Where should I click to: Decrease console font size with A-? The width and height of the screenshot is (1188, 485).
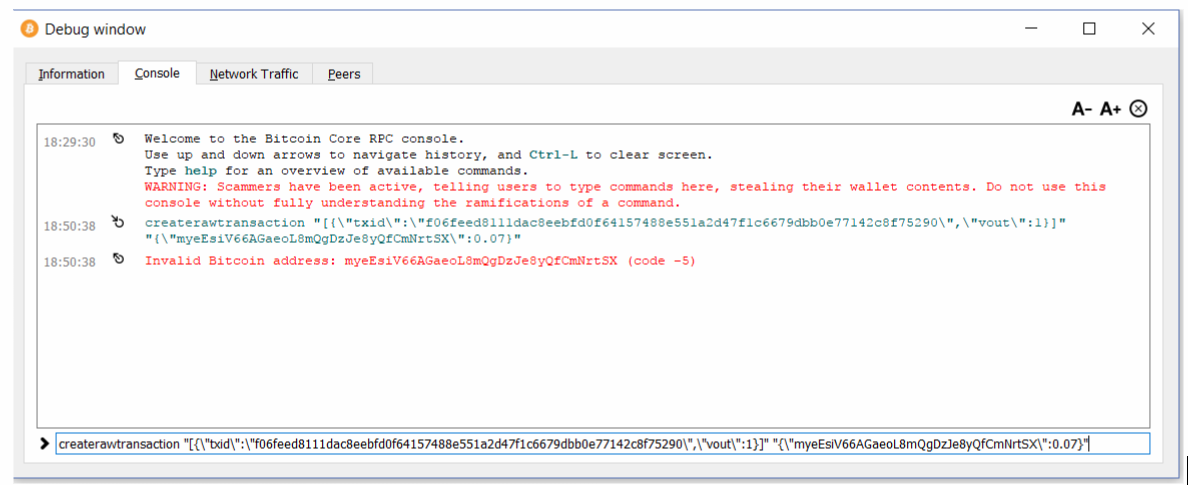pyautogui.click(x=1082, y=109)
